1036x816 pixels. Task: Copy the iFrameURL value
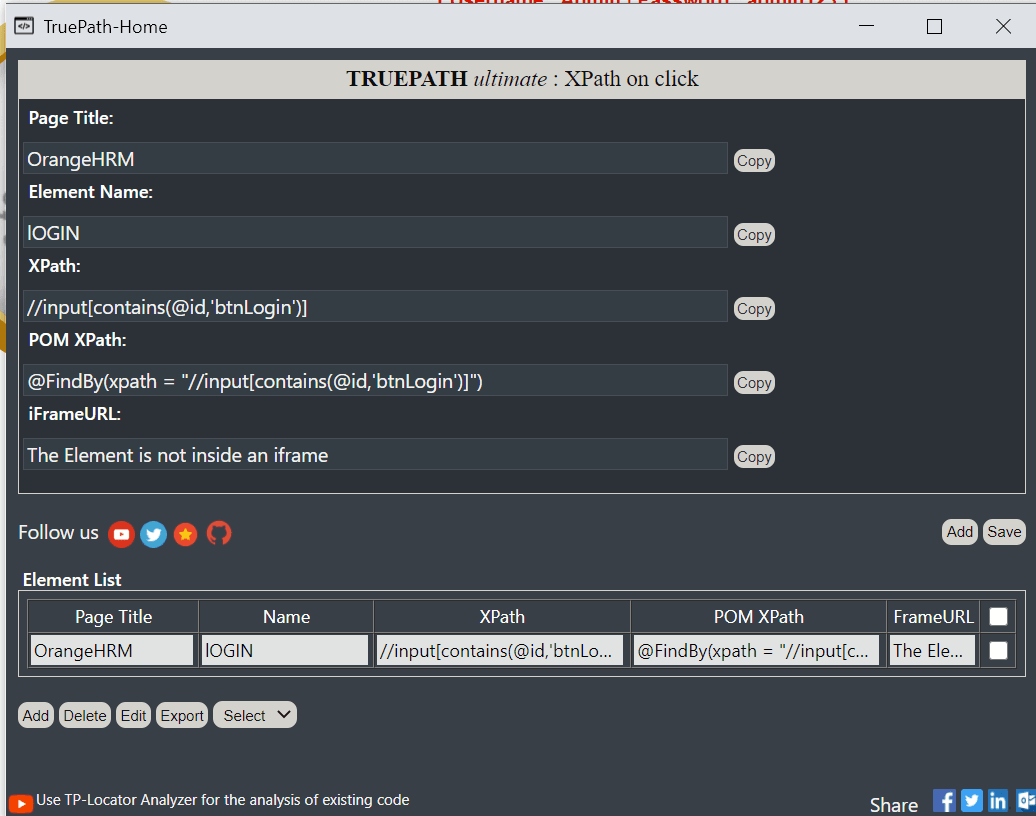754,457
